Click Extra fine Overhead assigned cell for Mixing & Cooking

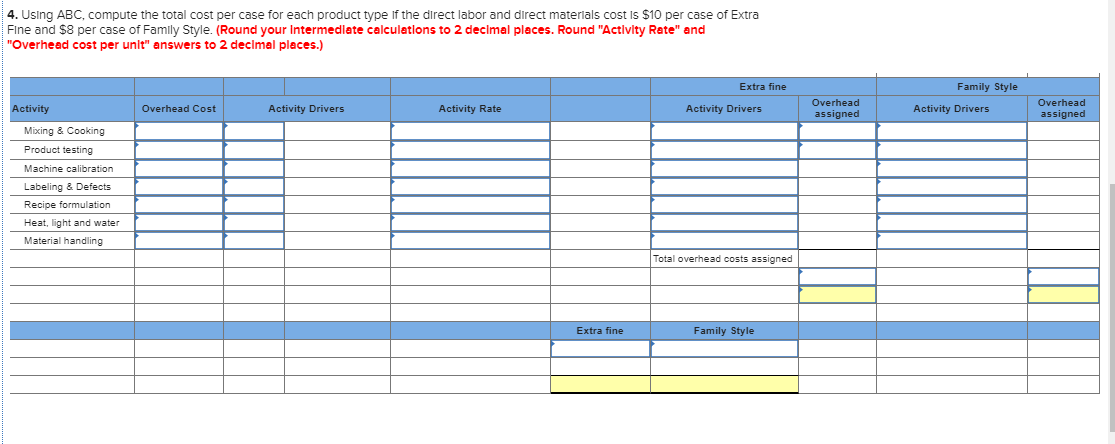pyautogui.click(x=837, y=131)
